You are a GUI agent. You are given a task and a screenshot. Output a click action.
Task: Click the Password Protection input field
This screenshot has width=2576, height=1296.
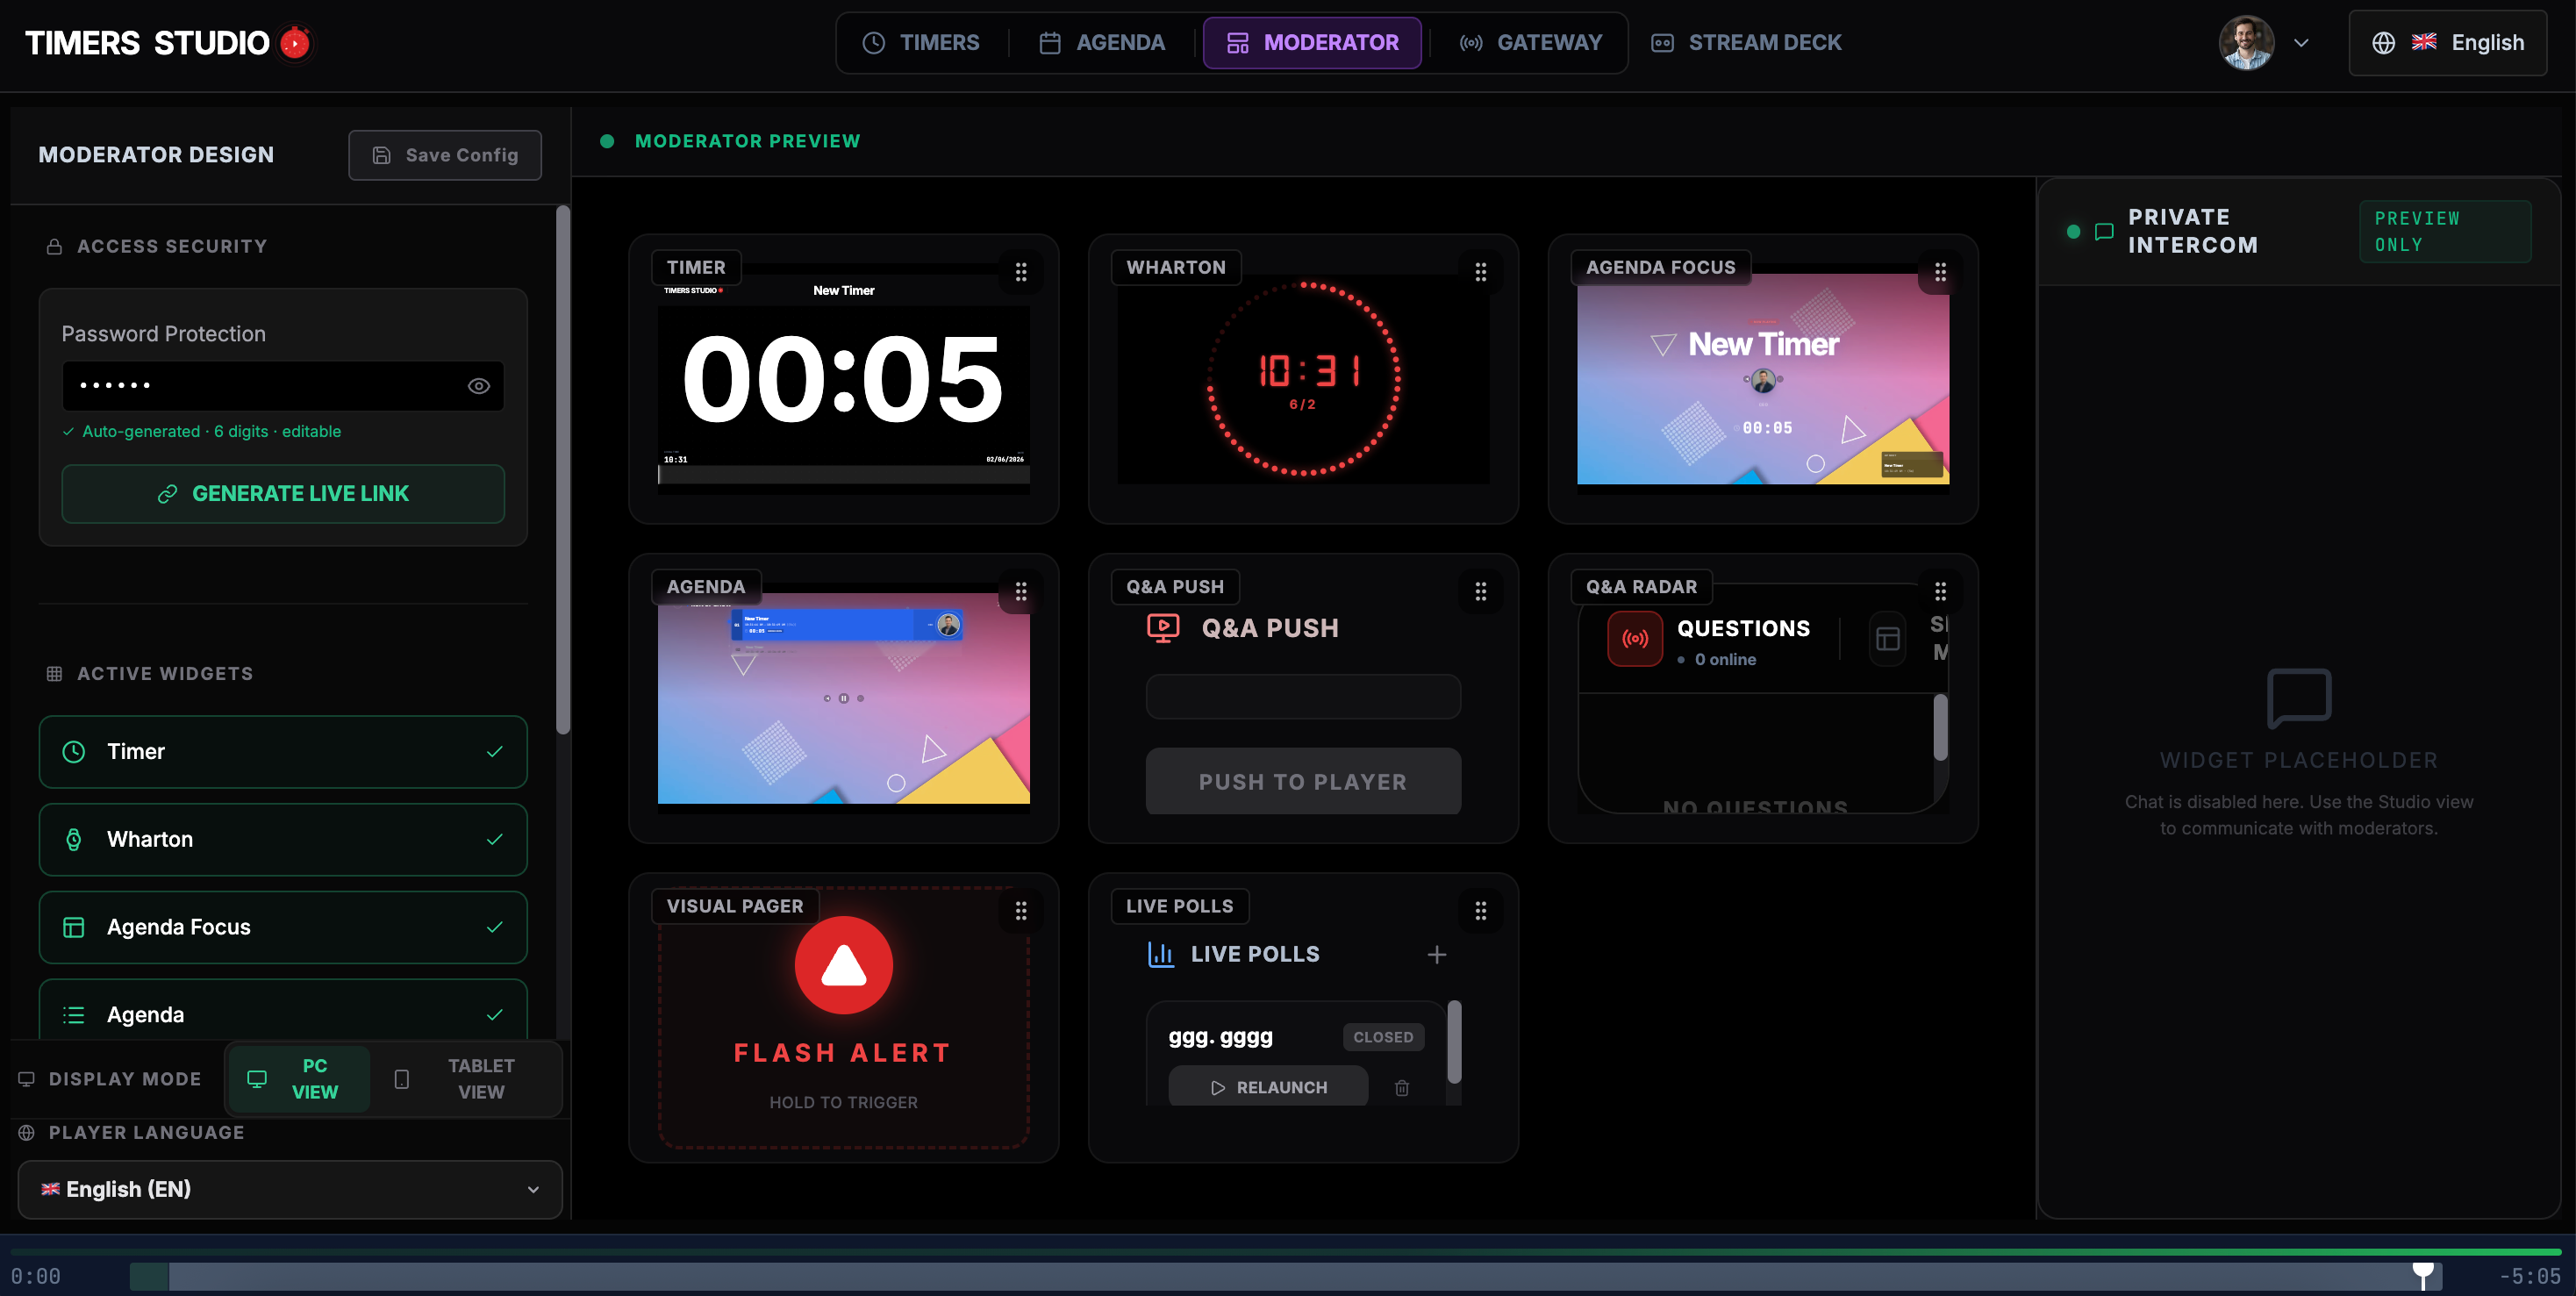tap(283, 386)
